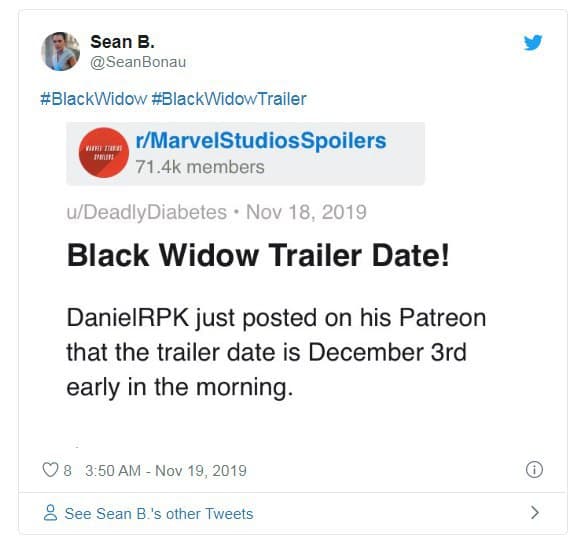This screenshot has height=551, width=581.
Task: Click the like count of 8
Action: [x=67, y=471]
